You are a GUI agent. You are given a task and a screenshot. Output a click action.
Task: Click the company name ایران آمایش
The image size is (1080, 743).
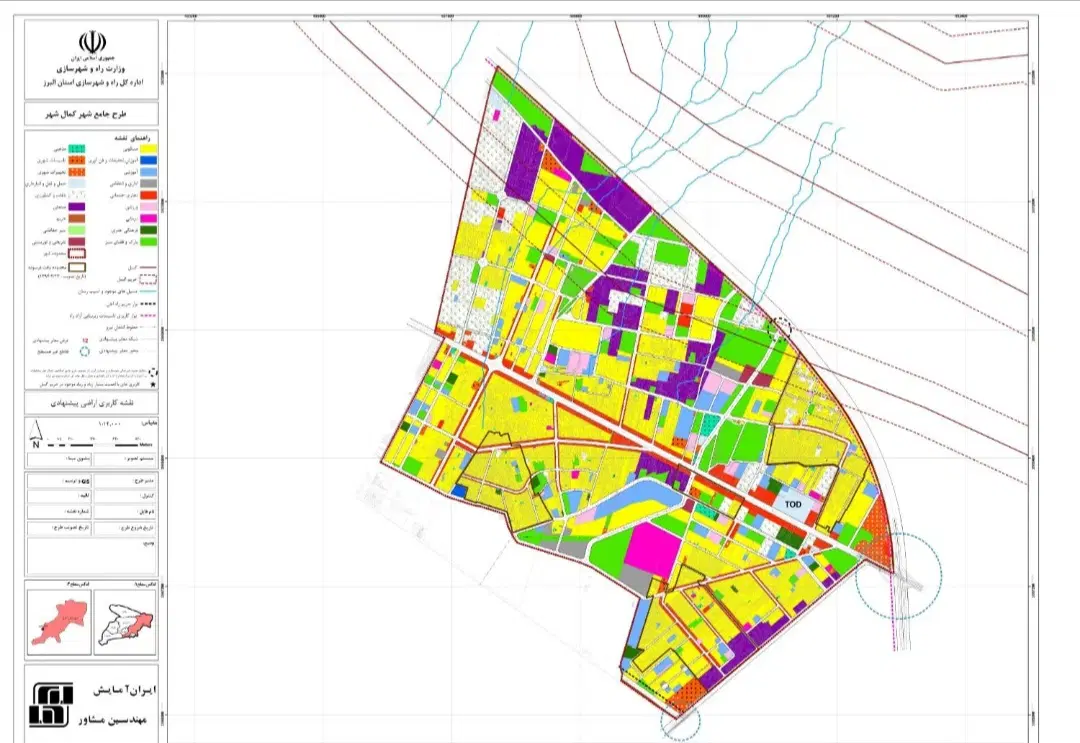125,689
